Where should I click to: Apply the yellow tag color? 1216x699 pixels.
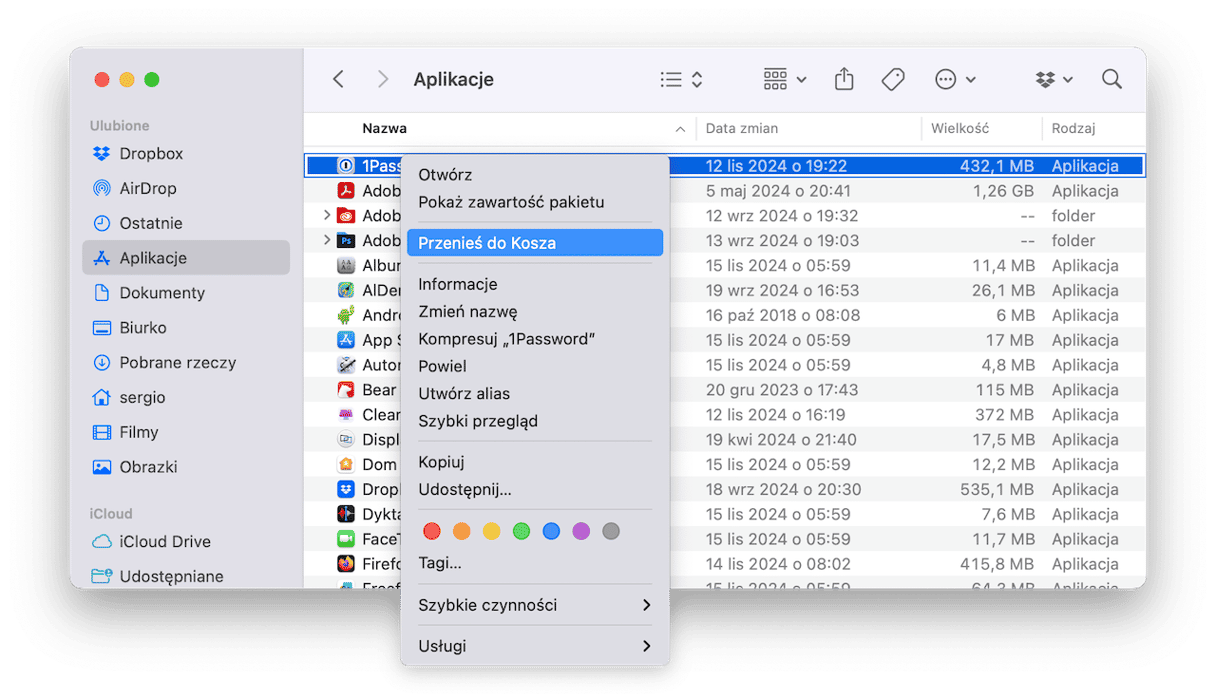tap(491, 531)
